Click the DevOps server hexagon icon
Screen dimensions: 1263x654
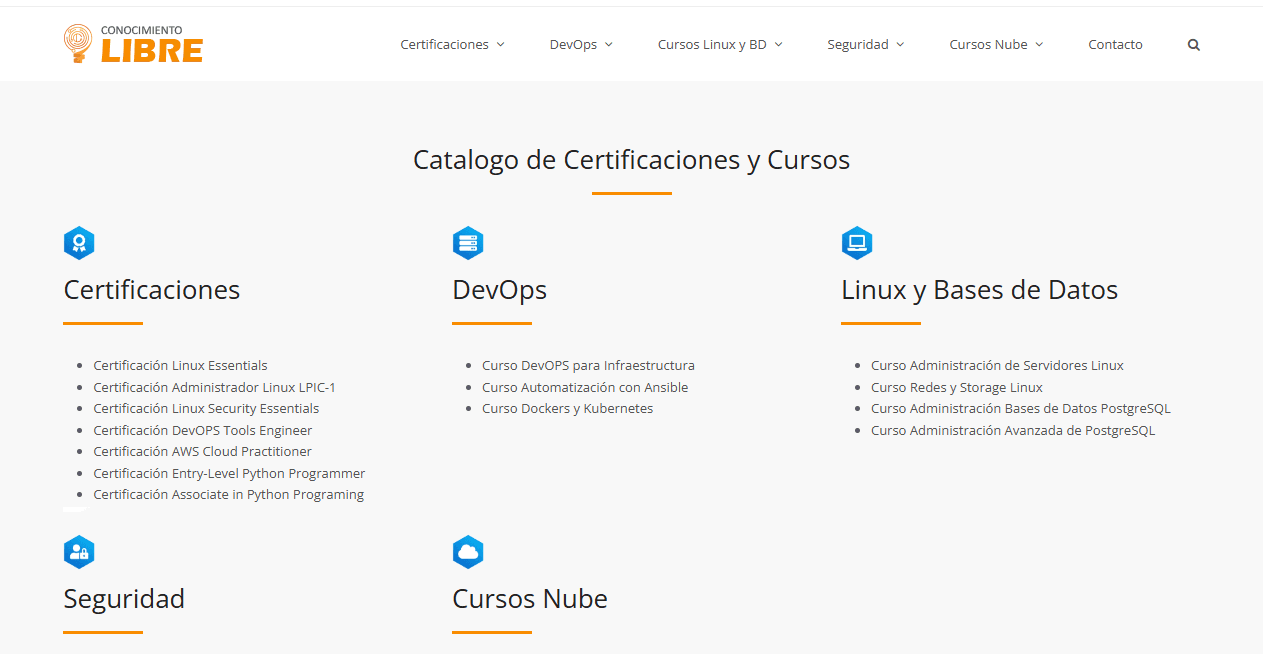tap(468, 242)
